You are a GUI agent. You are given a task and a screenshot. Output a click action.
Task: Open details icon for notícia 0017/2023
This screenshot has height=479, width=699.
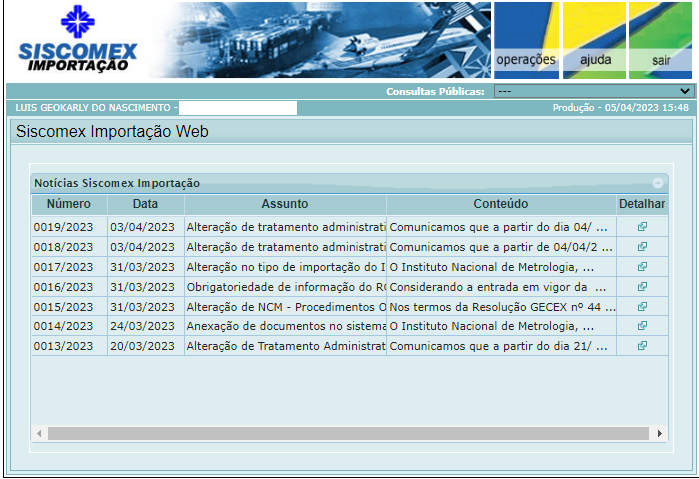click(x=642, y=267)
